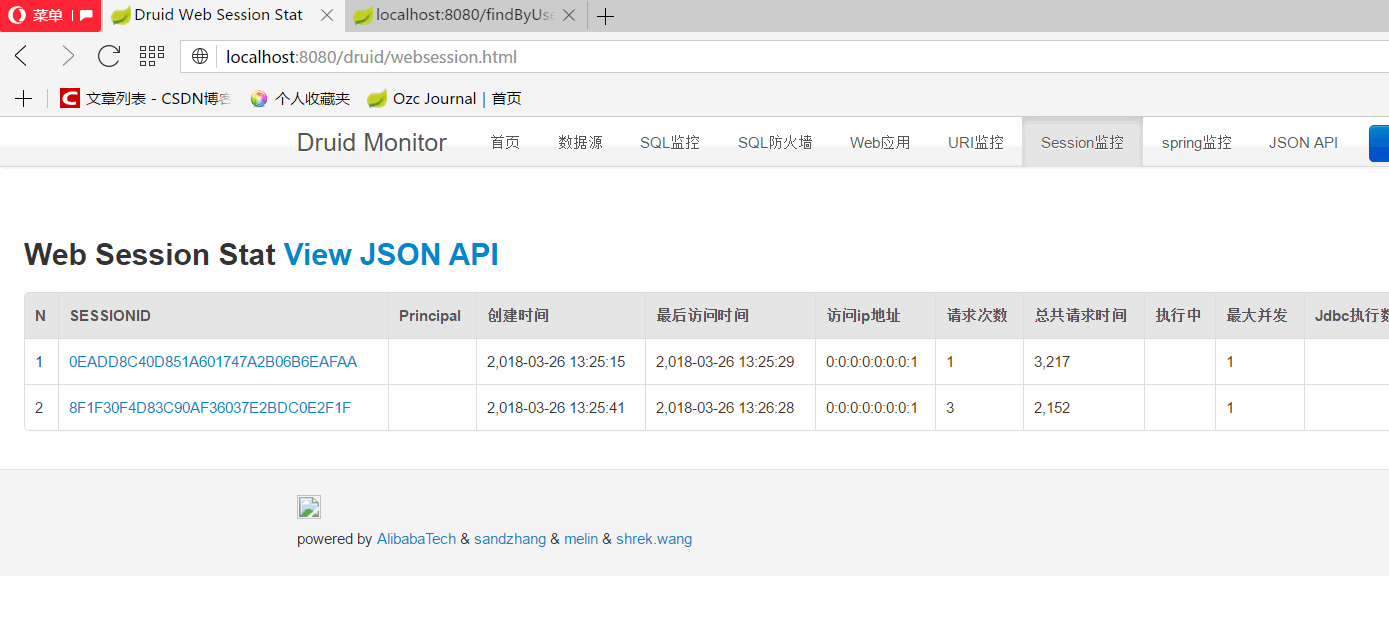Open the SQL监控 page
The width and height of the screenshot is (1389, 638).
tap(670, 142)
